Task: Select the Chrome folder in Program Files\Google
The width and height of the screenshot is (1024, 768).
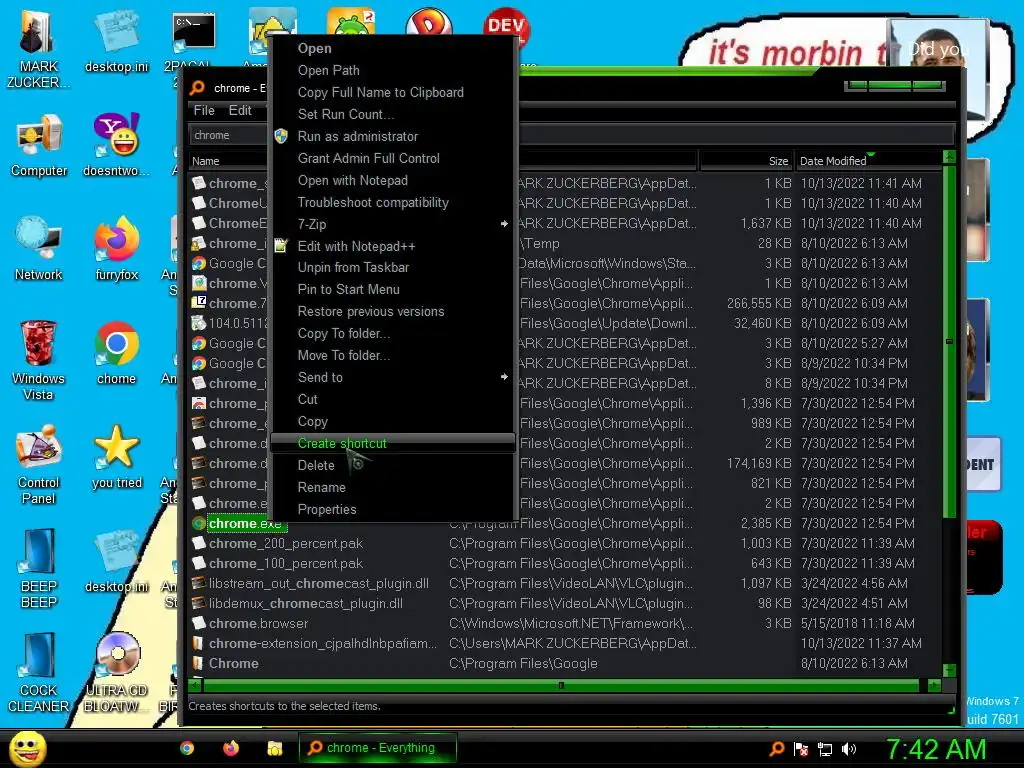Action: [566, 664]
